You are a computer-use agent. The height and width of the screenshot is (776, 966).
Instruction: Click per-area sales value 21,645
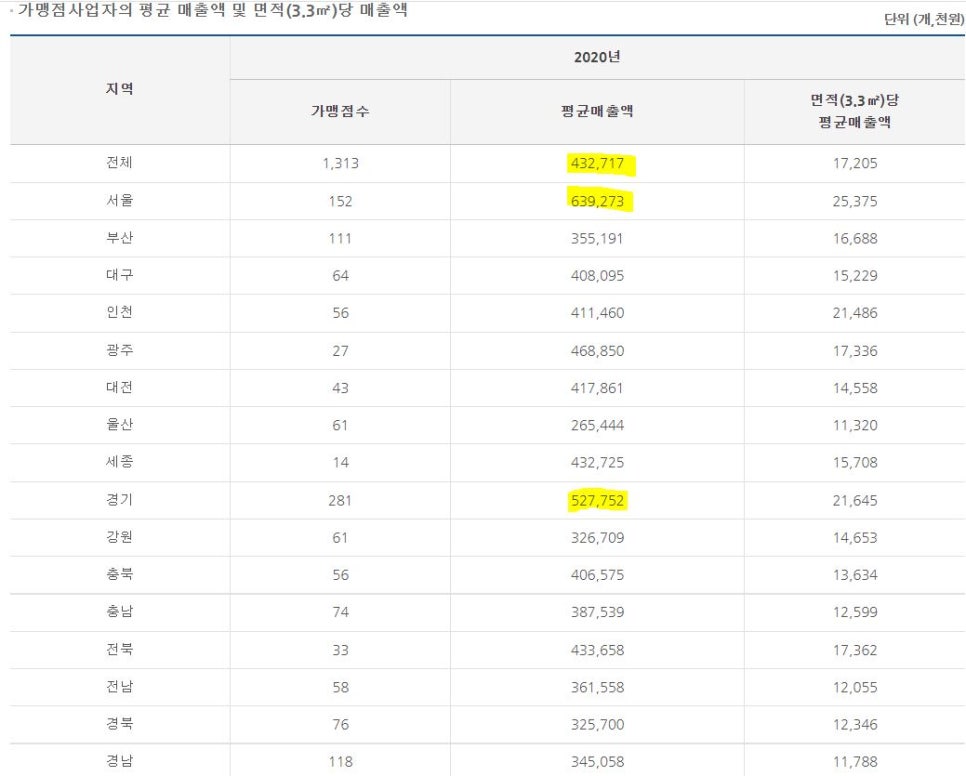854,501
